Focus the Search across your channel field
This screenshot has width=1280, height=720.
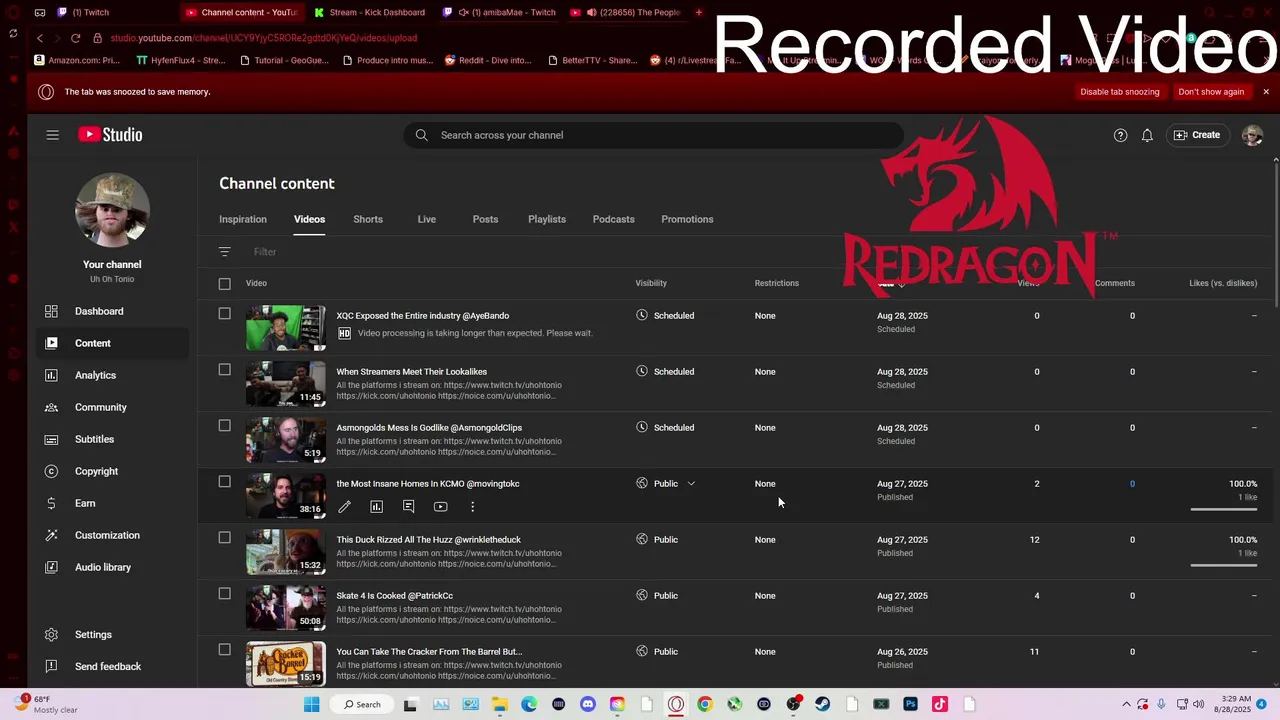[654, 135]
